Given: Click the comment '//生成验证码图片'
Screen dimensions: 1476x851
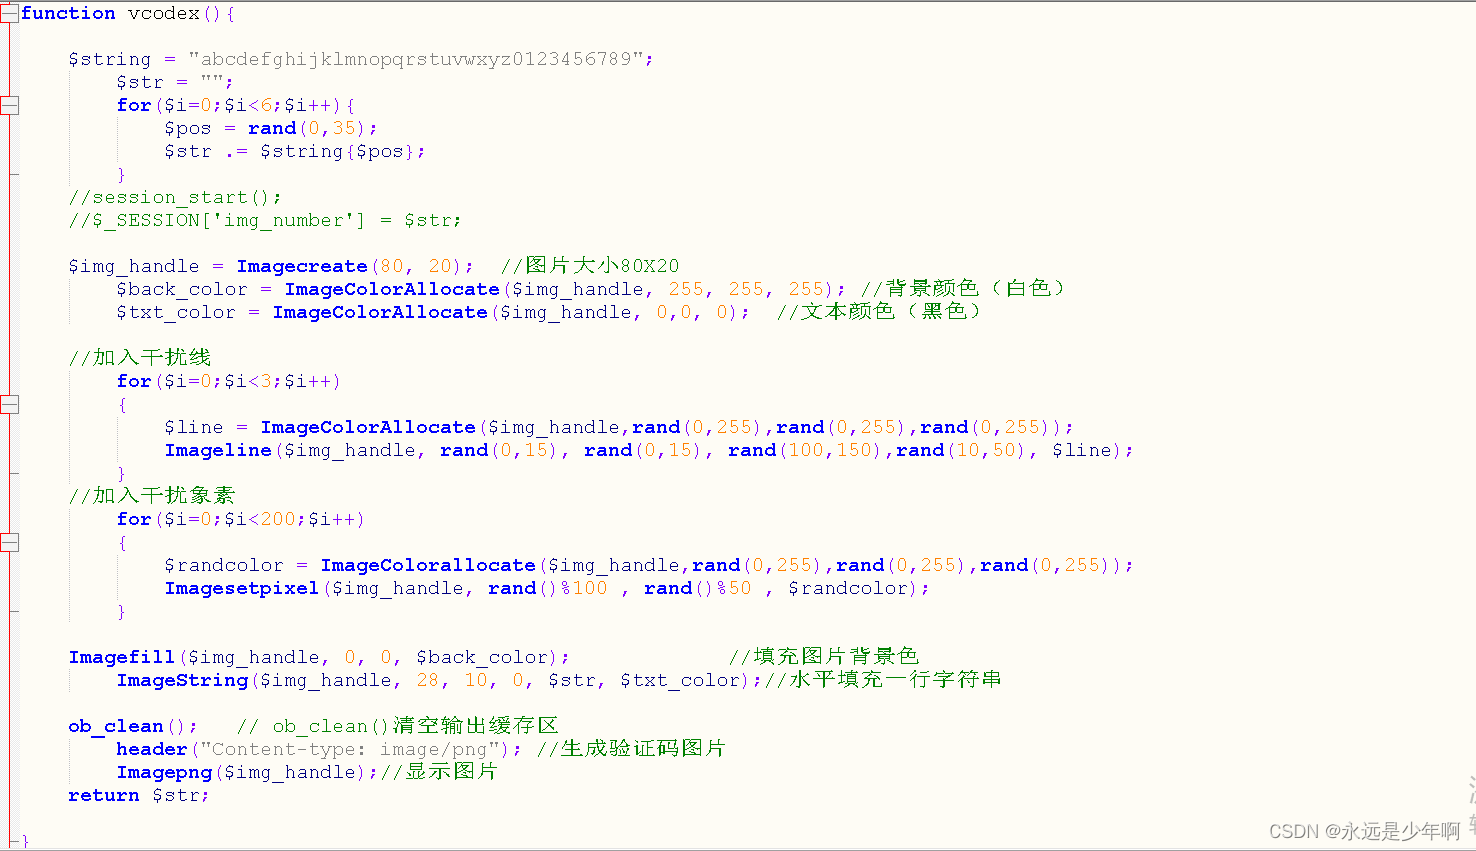Looking at the screenshot, I should tap(631, 748).
